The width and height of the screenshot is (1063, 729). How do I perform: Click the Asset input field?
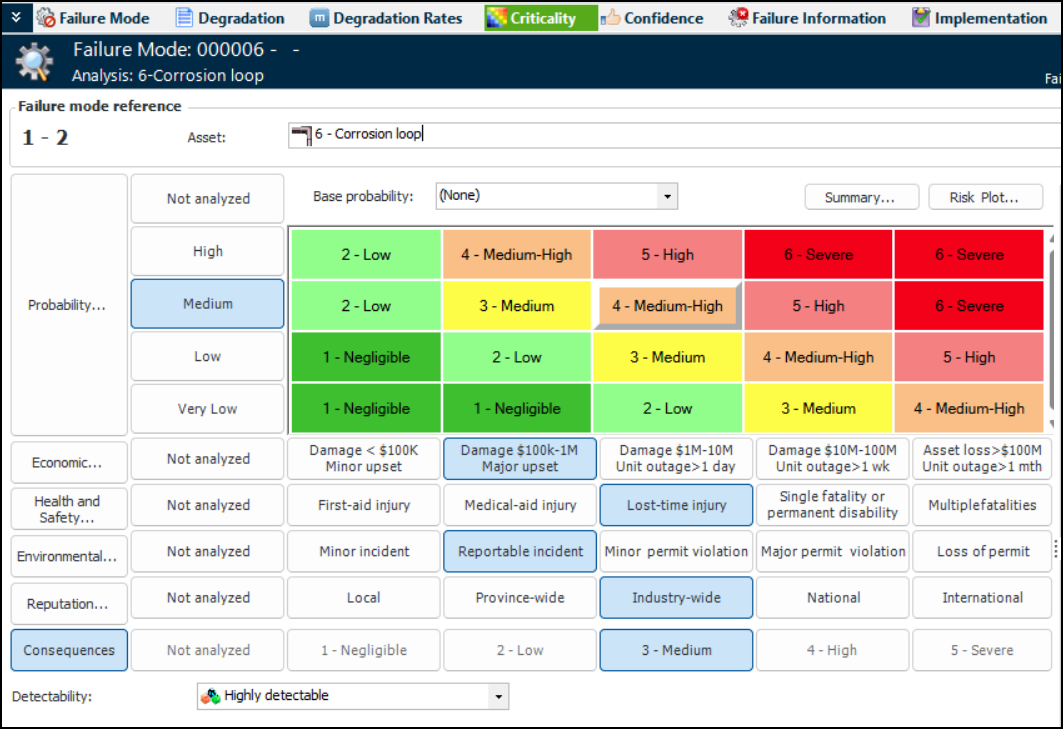[680, 134]
